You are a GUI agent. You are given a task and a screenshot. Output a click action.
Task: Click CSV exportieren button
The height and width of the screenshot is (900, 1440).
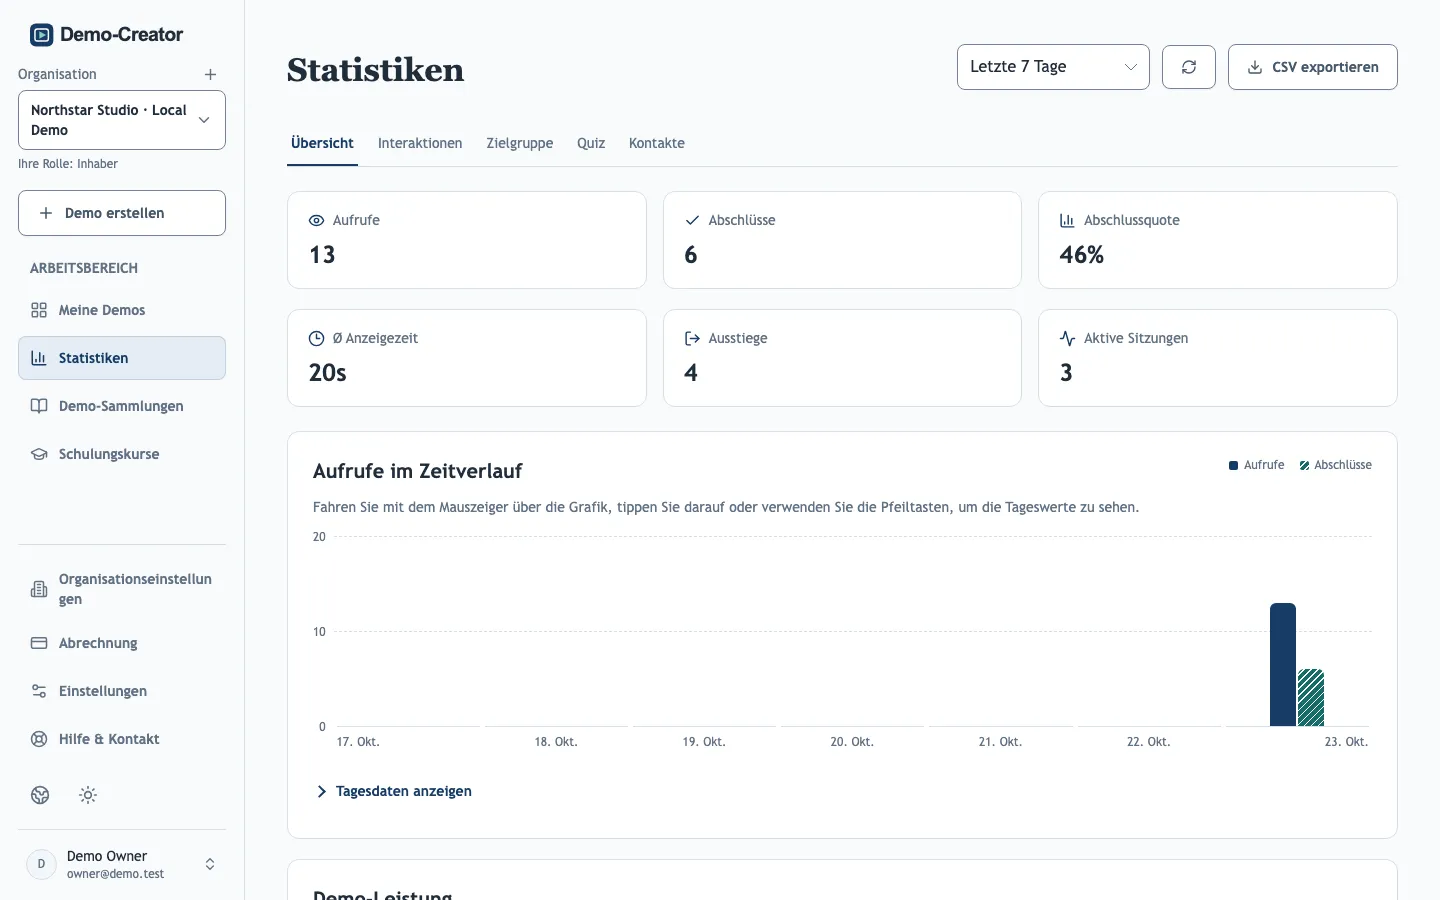[x=1313, y=67]
